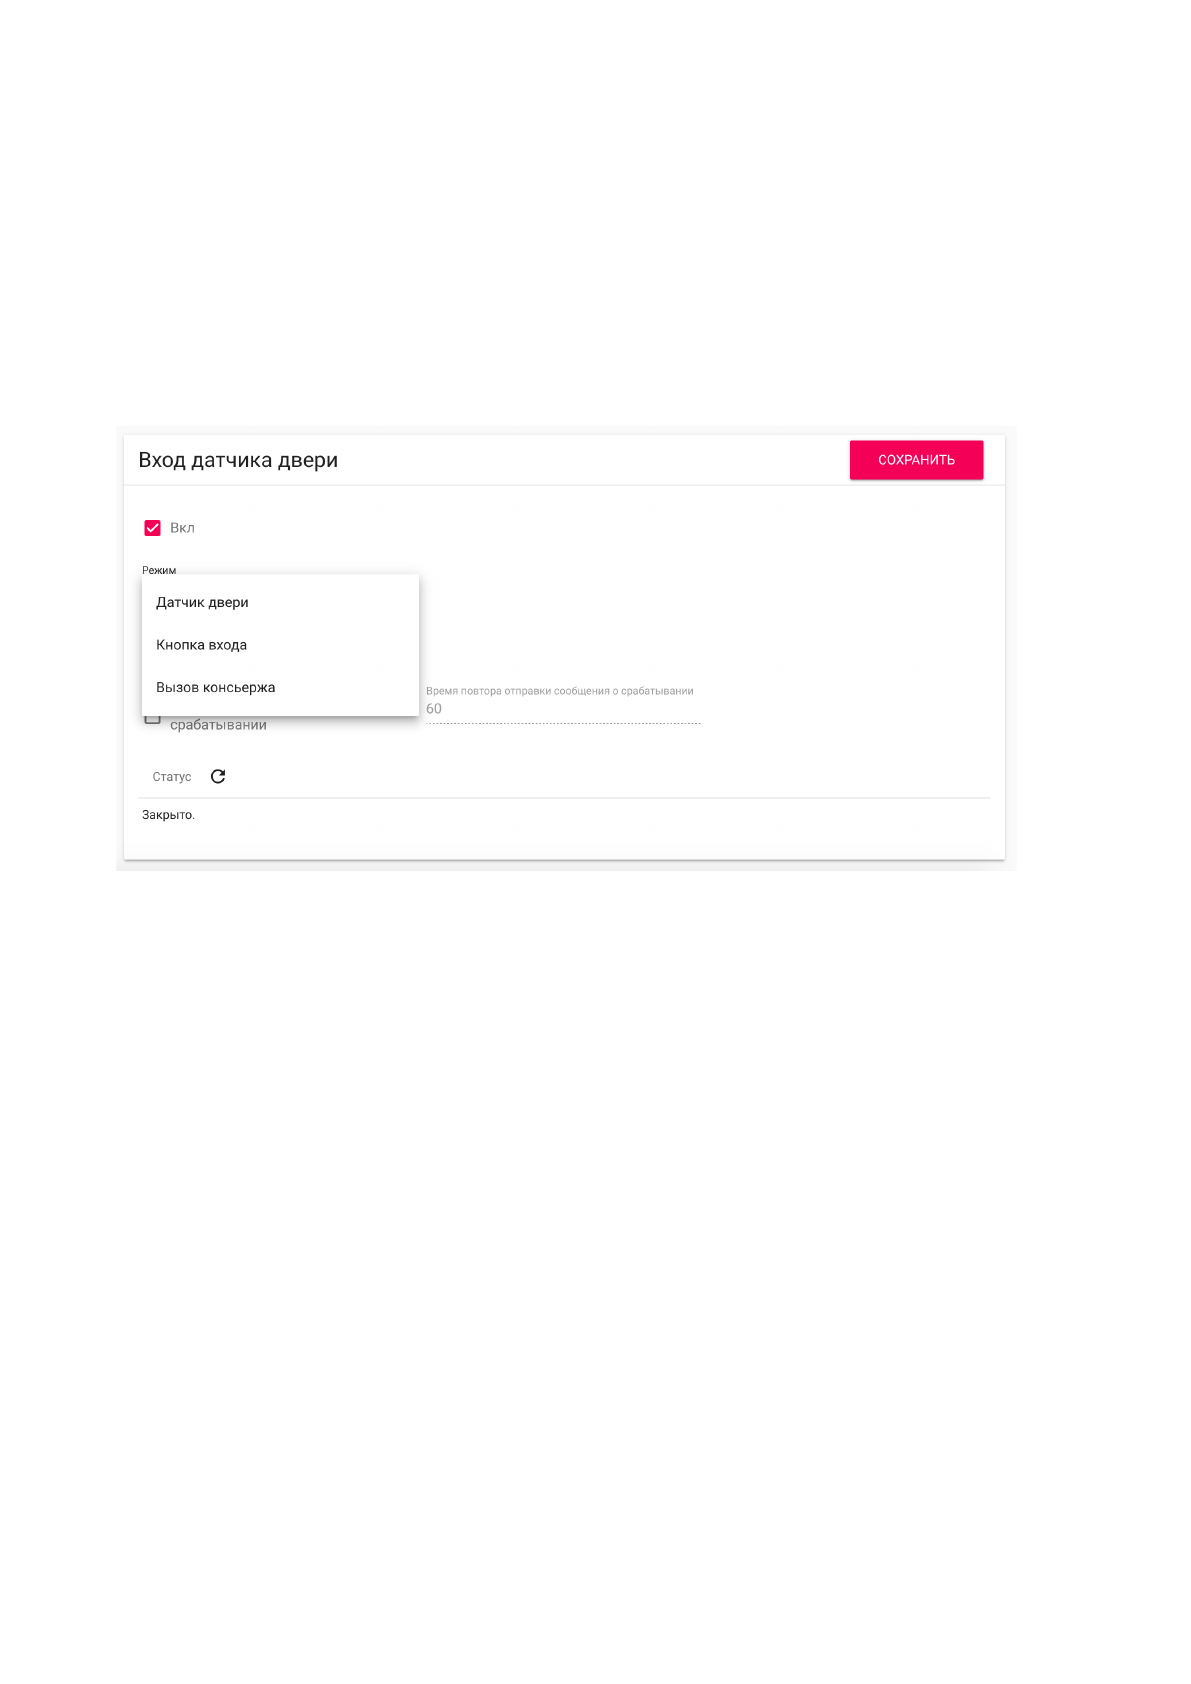Click the Вкл label text

[x=182, y=528]
